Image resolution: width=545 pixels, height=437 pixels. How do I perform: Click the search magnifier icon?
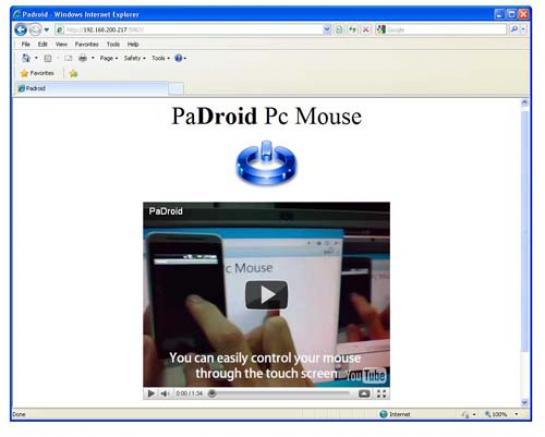514,30
